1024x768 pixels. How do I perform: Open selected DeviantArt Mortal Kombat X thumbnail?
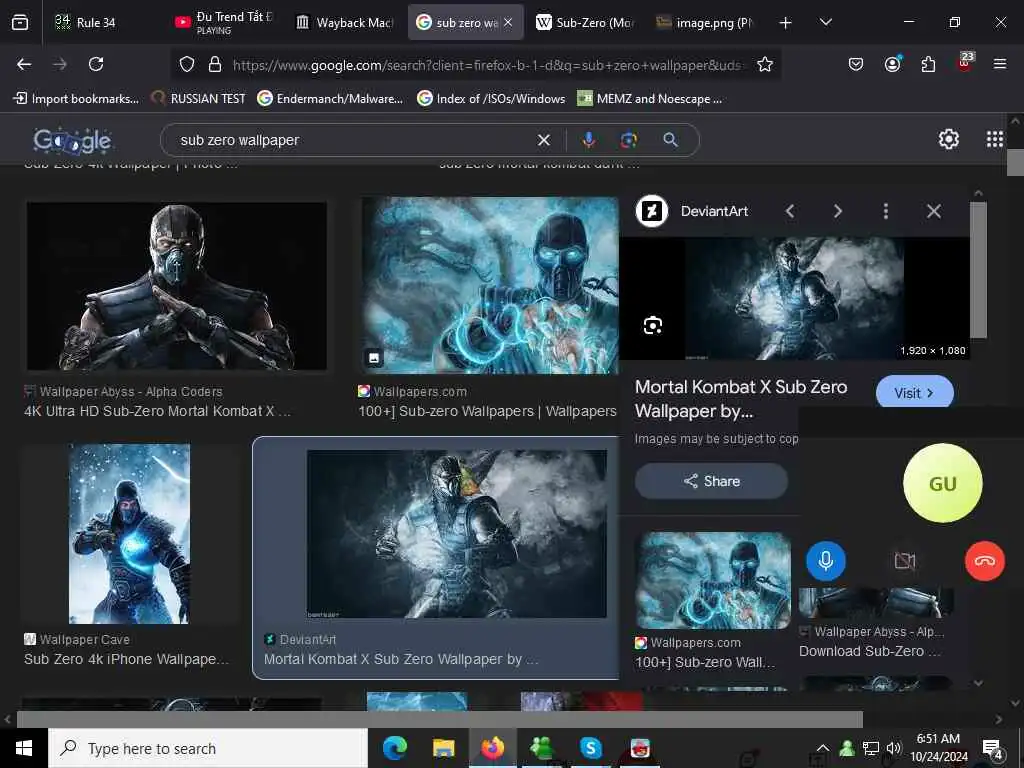pos(456,534)
